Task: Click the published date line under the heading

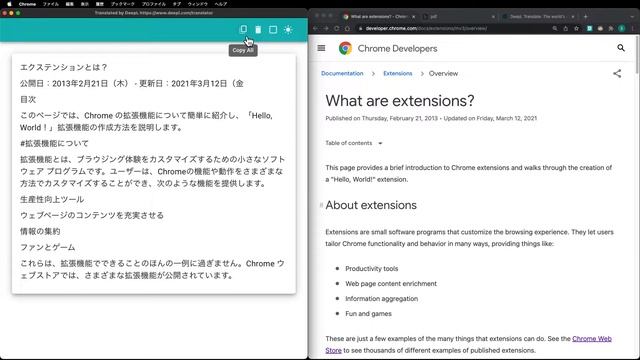Action: pos(431,118)
